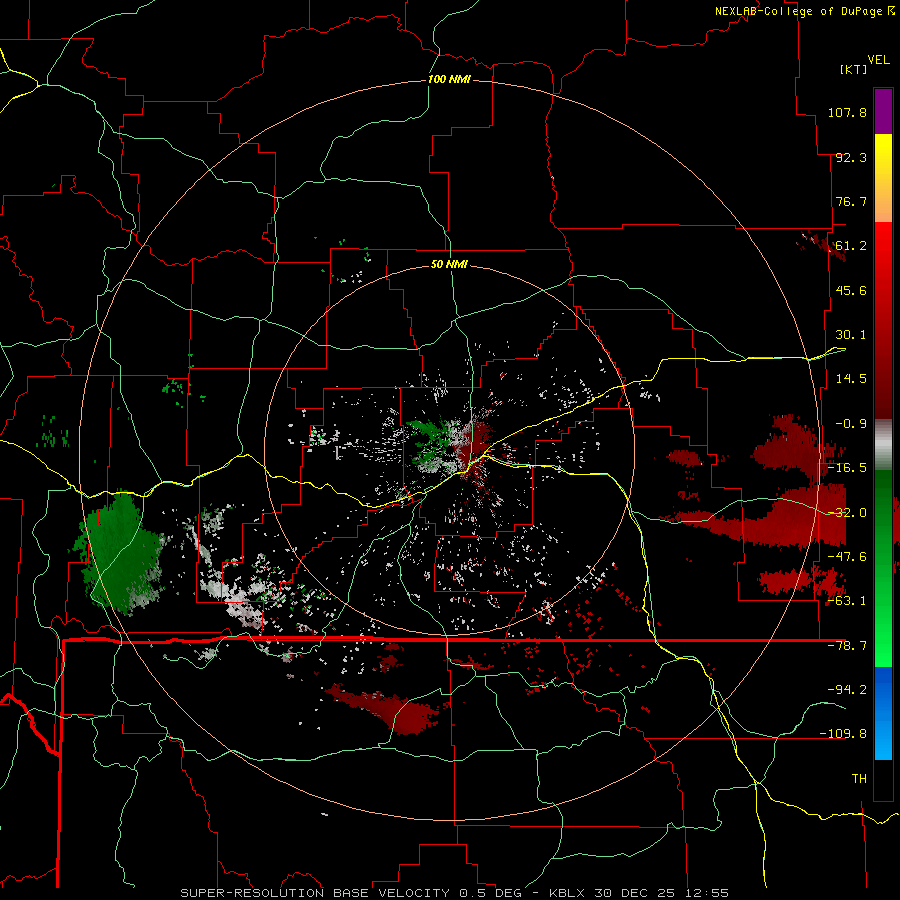Click the NEXLAB-College of DuPage watermark text
The height and width of the screenshot is (900, 900).
(x=798, y=11)
